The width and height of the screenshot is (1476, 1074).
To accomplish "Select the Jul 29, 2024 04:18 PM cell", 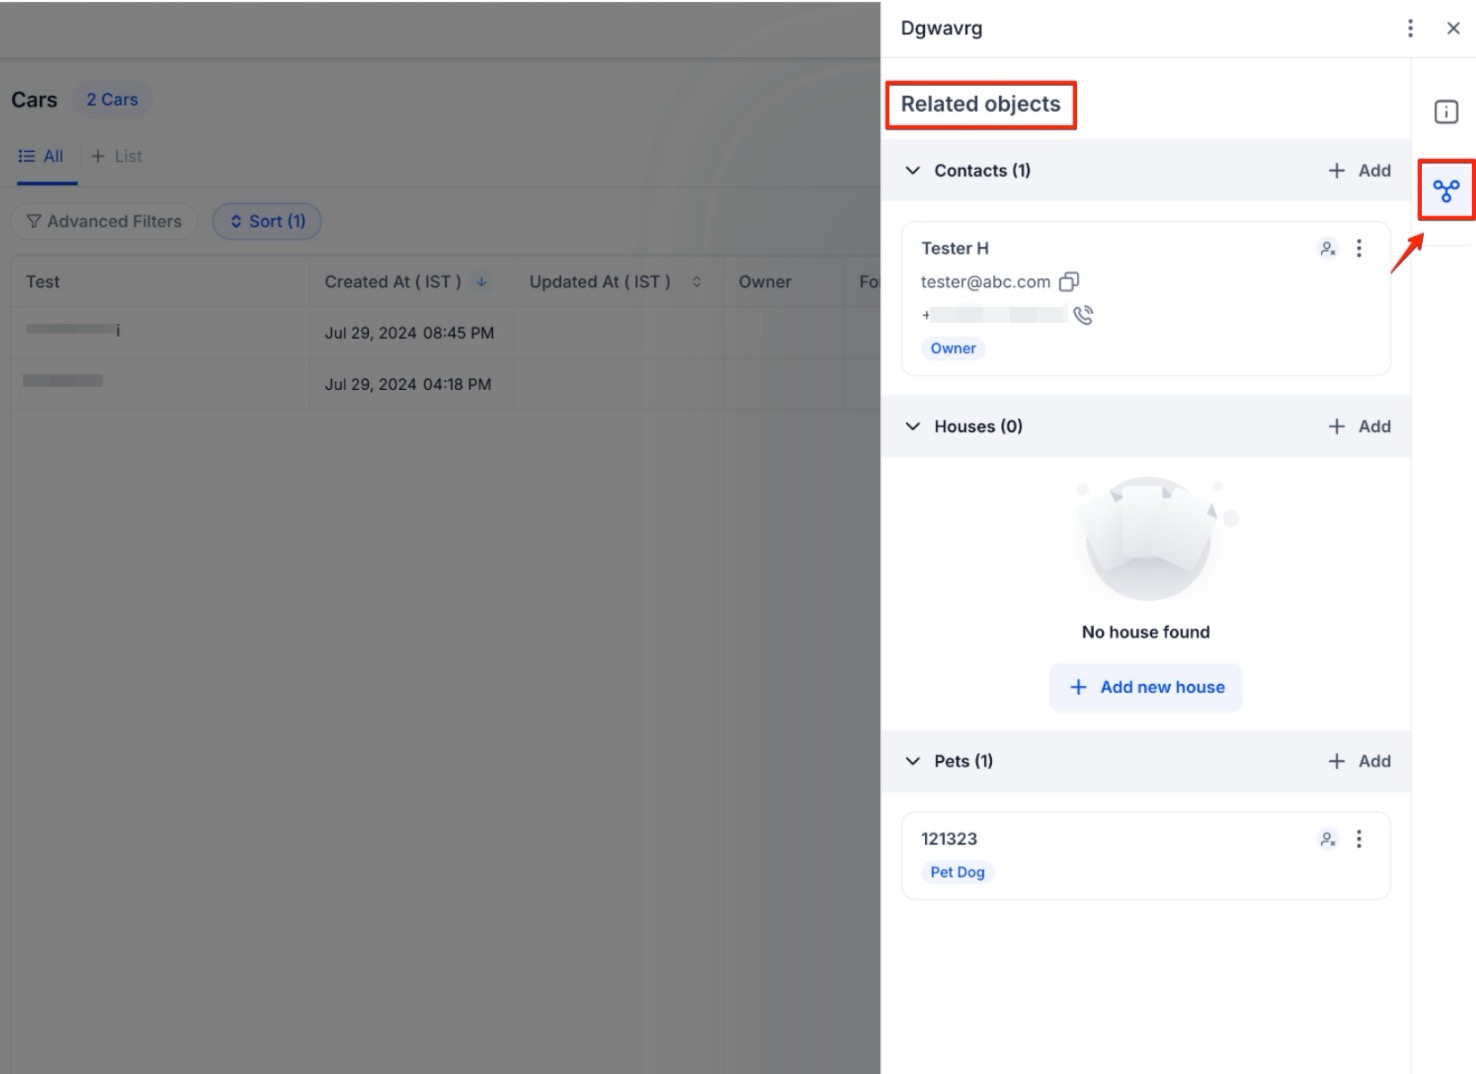I will pyautogui.click(x=408, y=384).
